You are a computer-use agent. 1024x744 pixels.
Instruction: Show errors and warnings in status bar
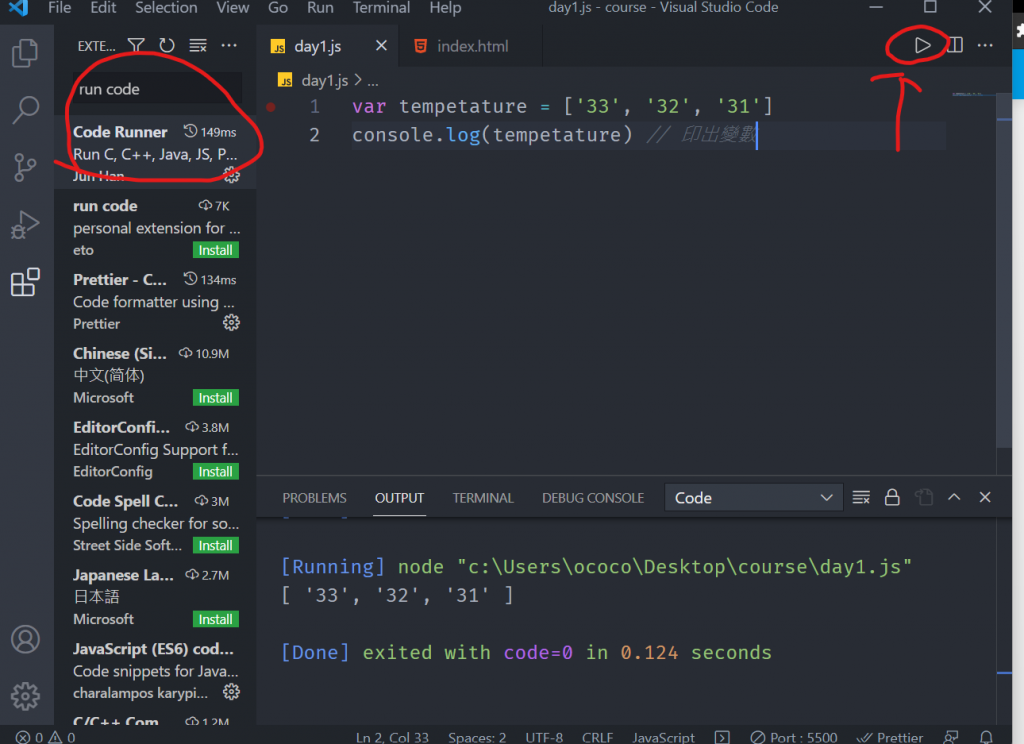click(45, 737)
